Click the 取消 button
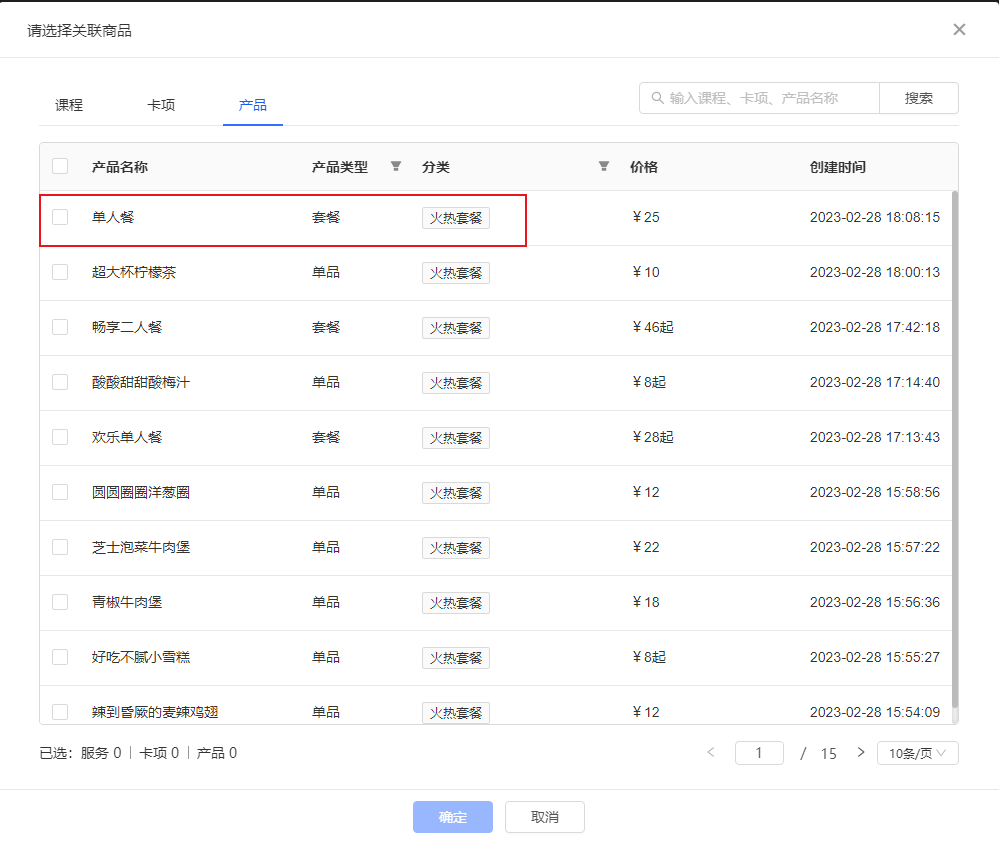The height and width of the screenshot is (842, 999). [544, 817]
